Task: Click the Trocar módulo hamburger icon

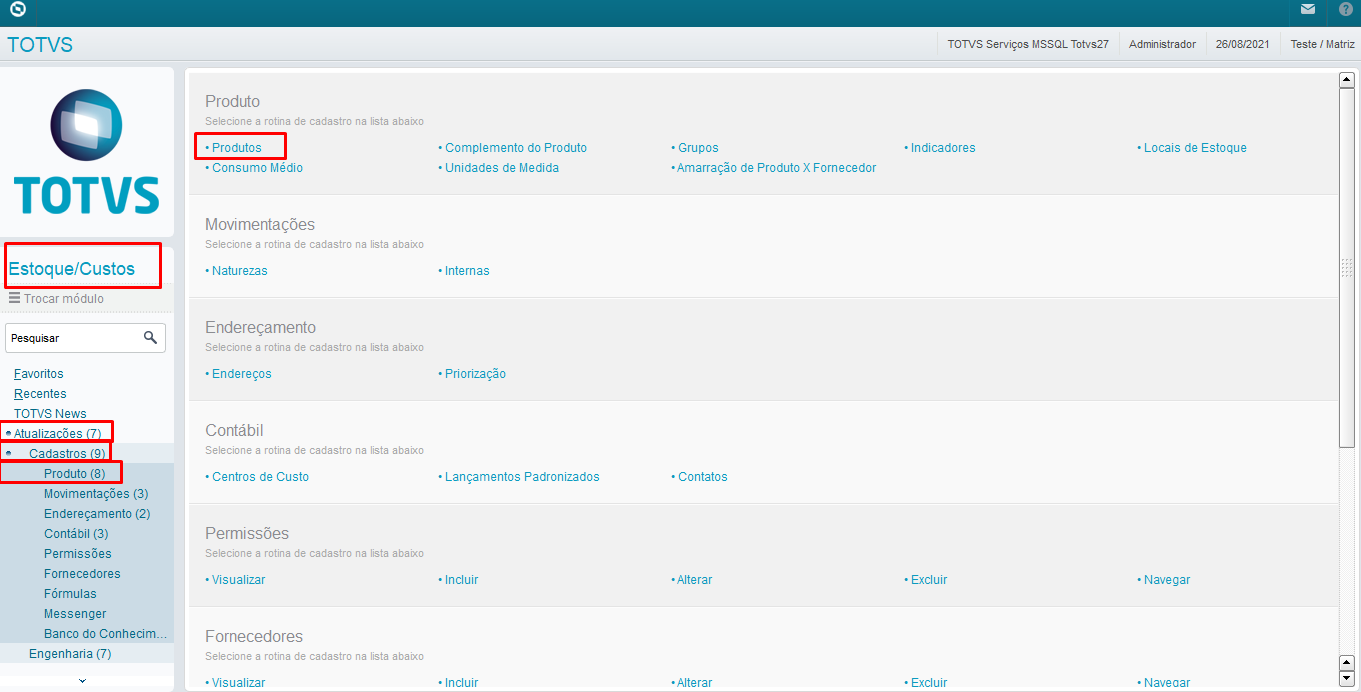Action: pos(14,298)
